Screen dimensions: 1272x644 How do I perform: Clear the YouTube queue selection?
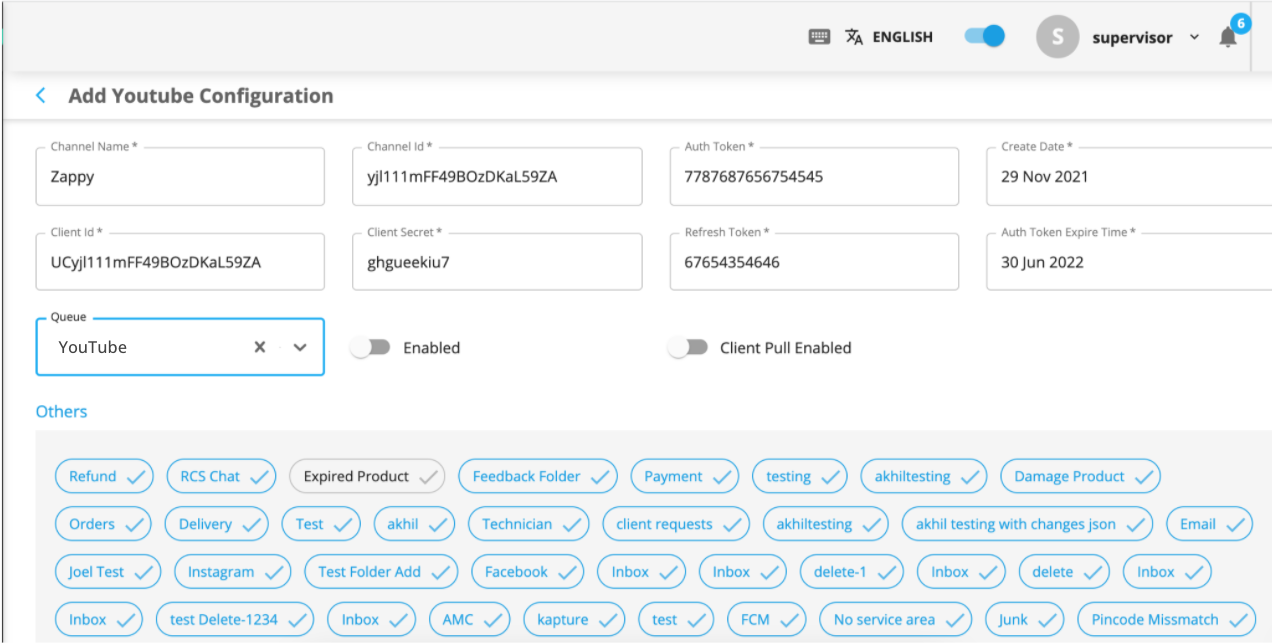[260, 347]
